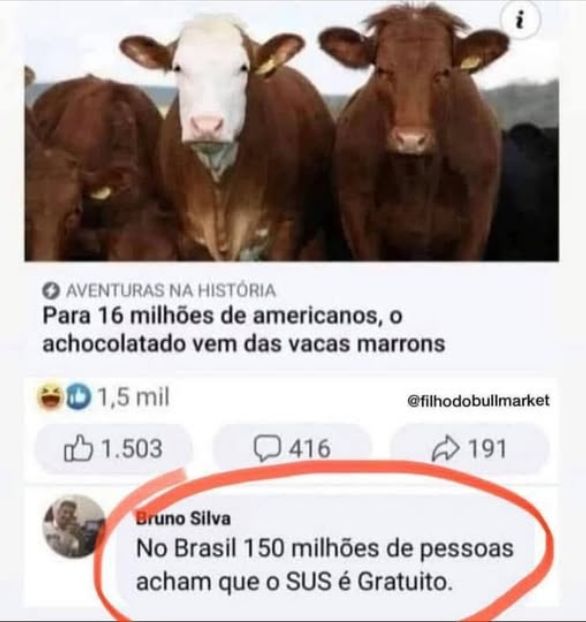
Task: Click the share arrow icon
Action: tap(446, 449)
